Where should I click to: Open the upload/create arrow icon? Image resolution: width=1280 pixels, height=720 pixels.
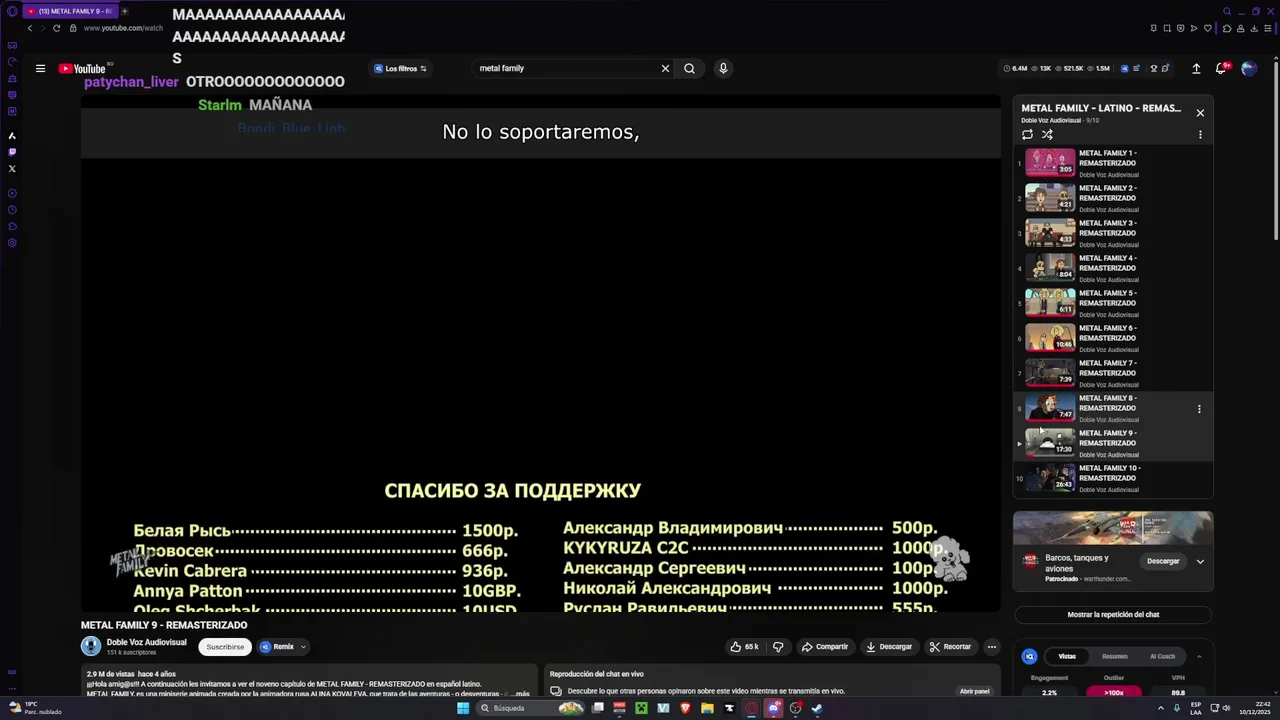pos(1196,68)
